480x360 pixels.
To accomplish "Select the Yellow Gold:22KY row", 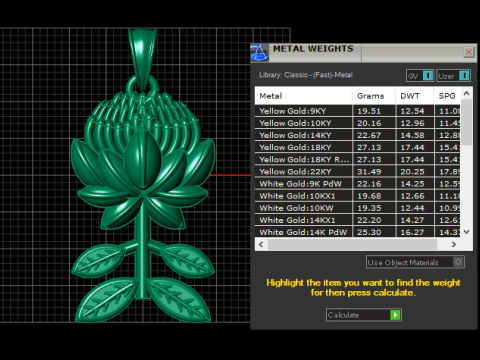I will (x=357, y=171).
